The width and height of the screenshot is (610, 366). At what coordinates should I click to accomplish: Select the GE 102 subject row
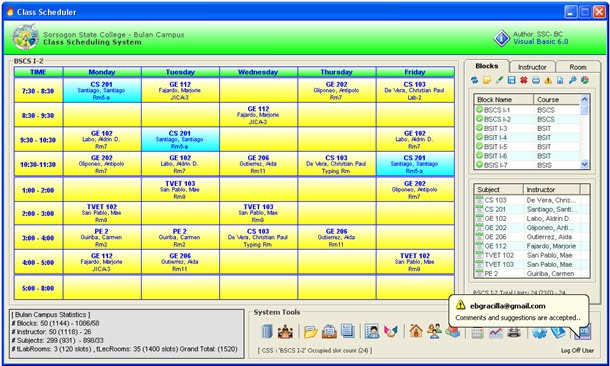coord(532,219)
